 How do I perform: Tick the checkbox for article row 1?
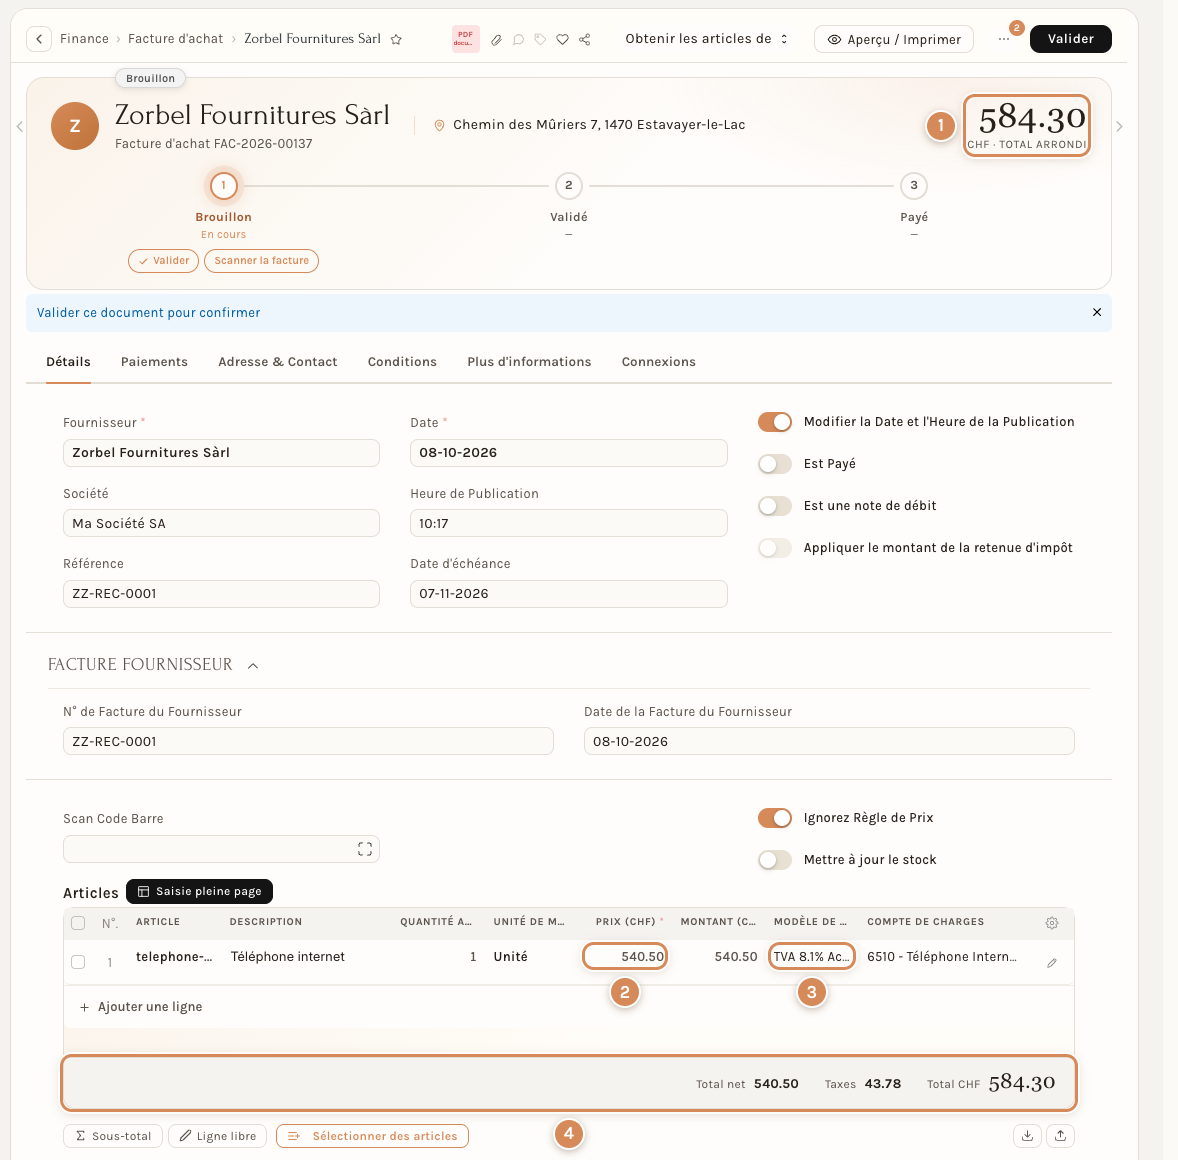78,962
